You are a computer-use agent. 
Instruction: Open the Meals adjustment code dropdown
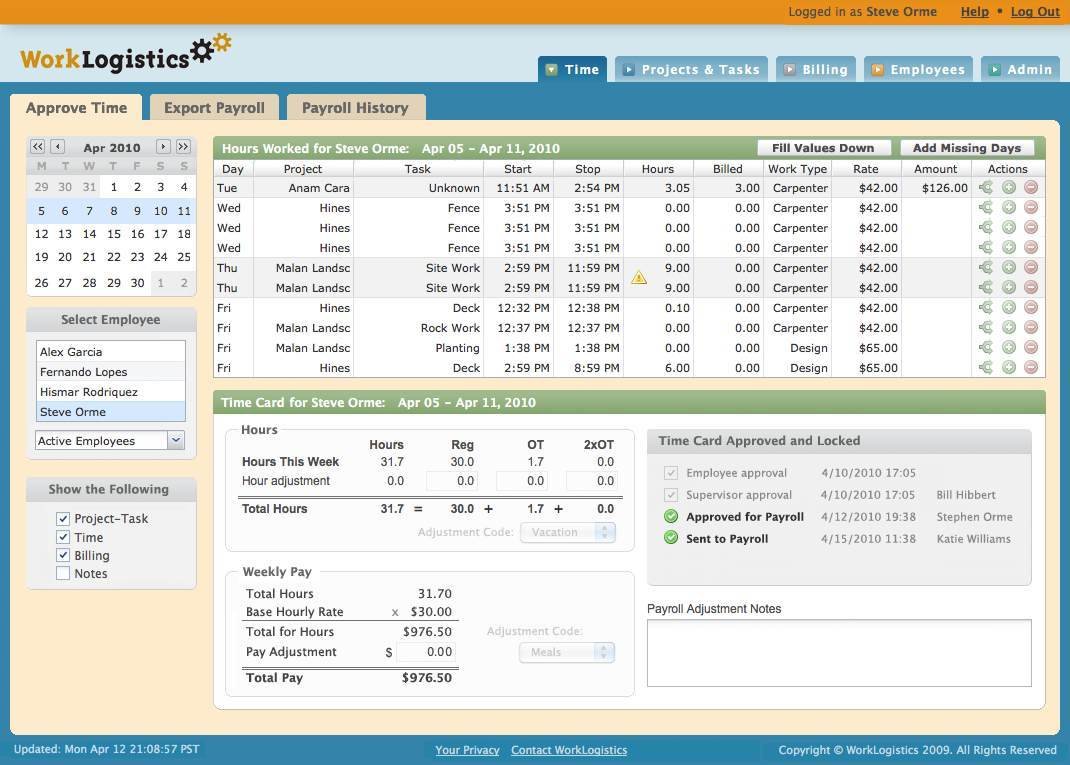coord(567,652)
